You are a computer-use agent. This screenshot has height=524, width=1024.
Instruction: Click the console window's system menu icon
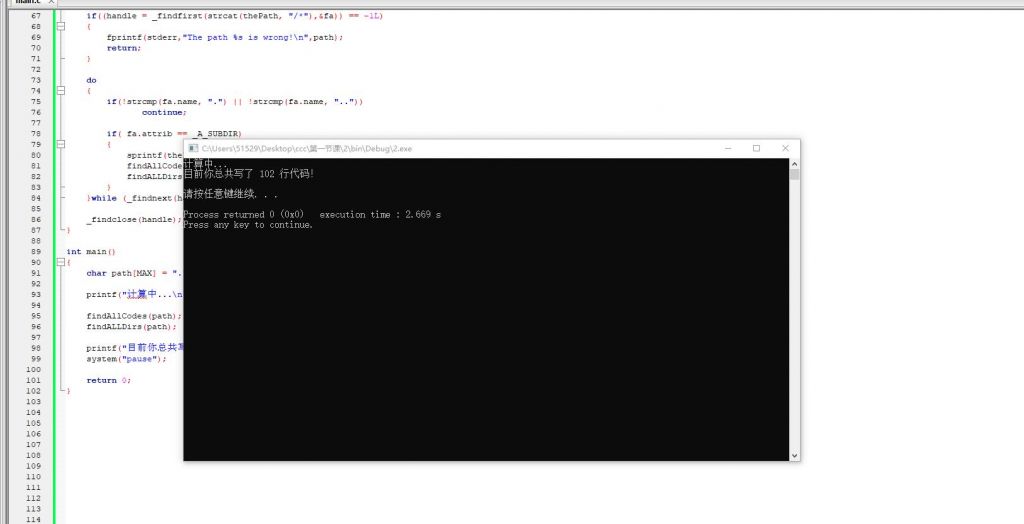193,148
